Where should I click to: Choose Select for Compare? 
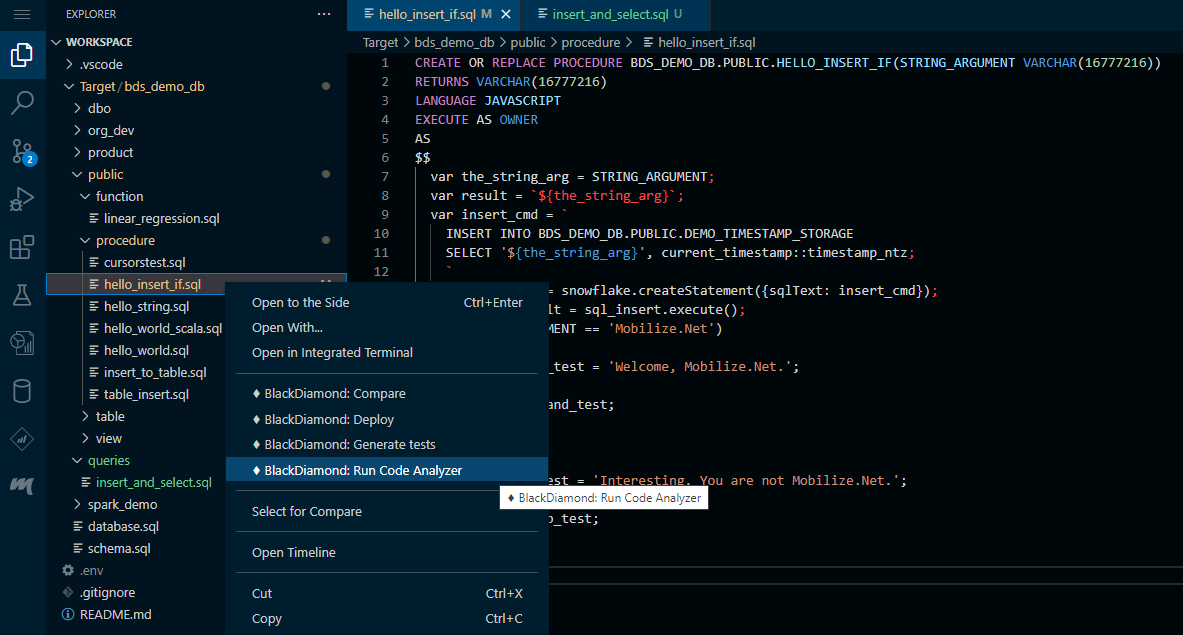pos(387,511)
